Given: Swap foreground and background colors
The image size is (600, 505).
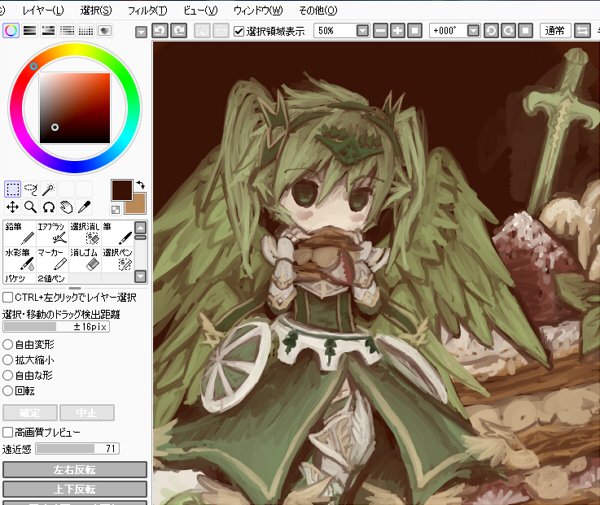Looking at the screenshot, I should coord(140,185).
